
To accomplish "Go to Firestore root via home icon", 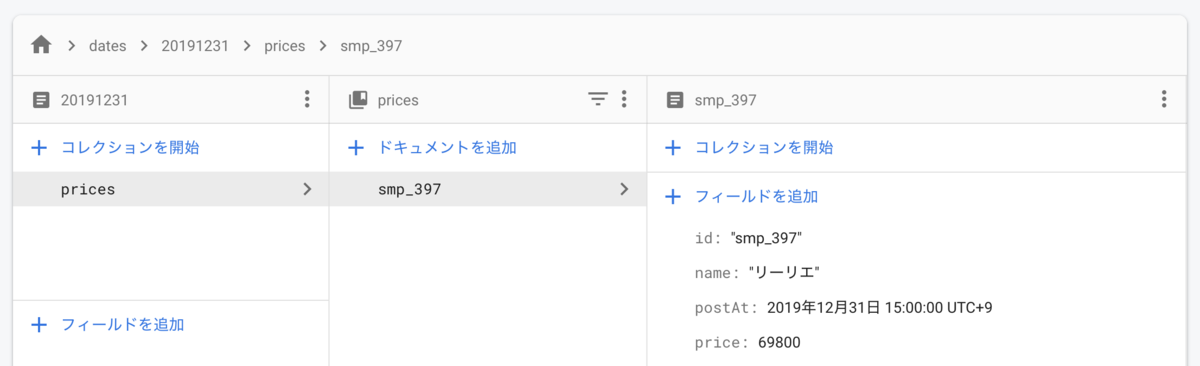I will pyautogui.click(x=41, y=45).
